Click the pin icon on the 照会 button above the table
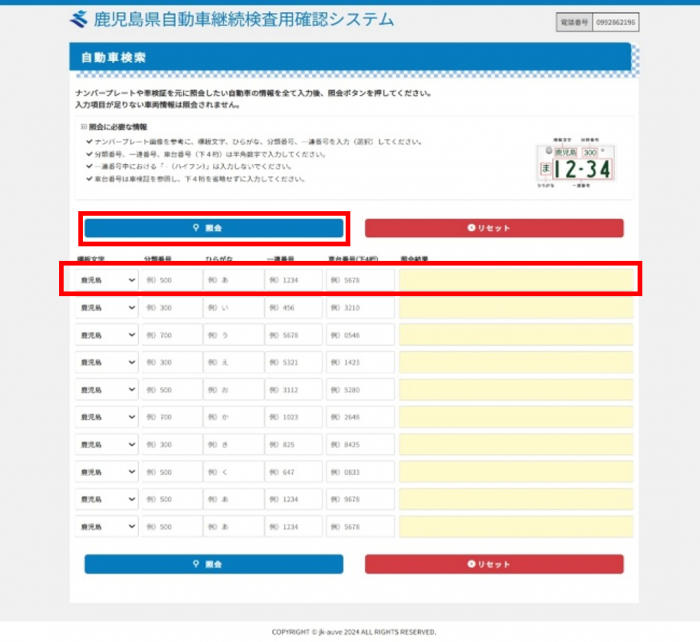 [x=196, y=228]
